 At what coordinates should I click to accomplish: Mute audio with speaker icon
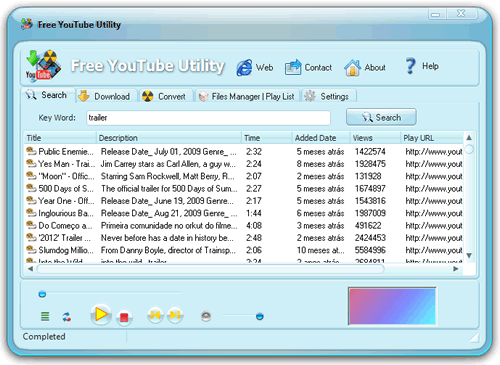(x=206, y=316)
